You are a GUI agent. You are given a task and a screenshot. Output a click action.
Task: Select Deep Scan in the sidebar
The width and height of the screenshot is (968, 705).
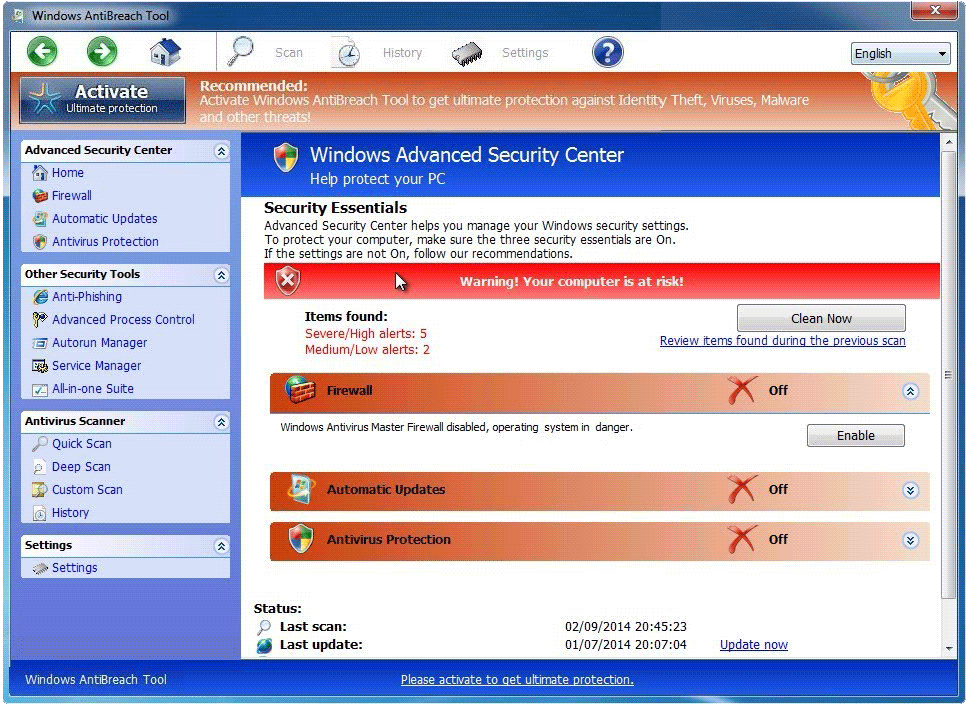coord(81,467)
